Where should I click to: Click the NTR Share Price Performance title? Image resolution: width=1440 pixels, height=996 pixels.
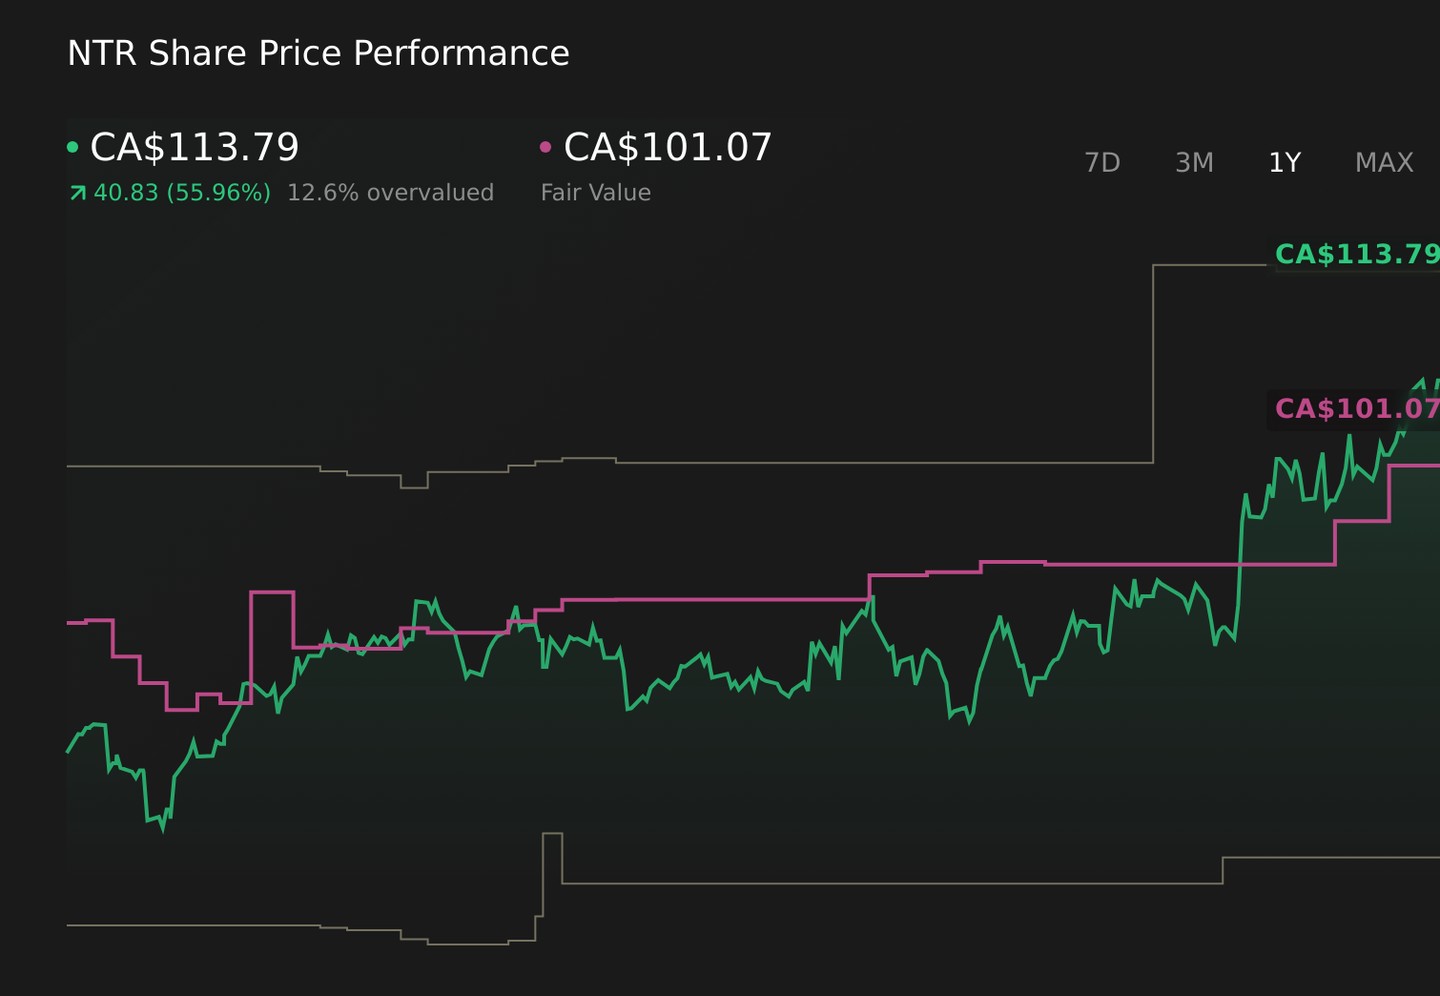(x=318, y=53)
